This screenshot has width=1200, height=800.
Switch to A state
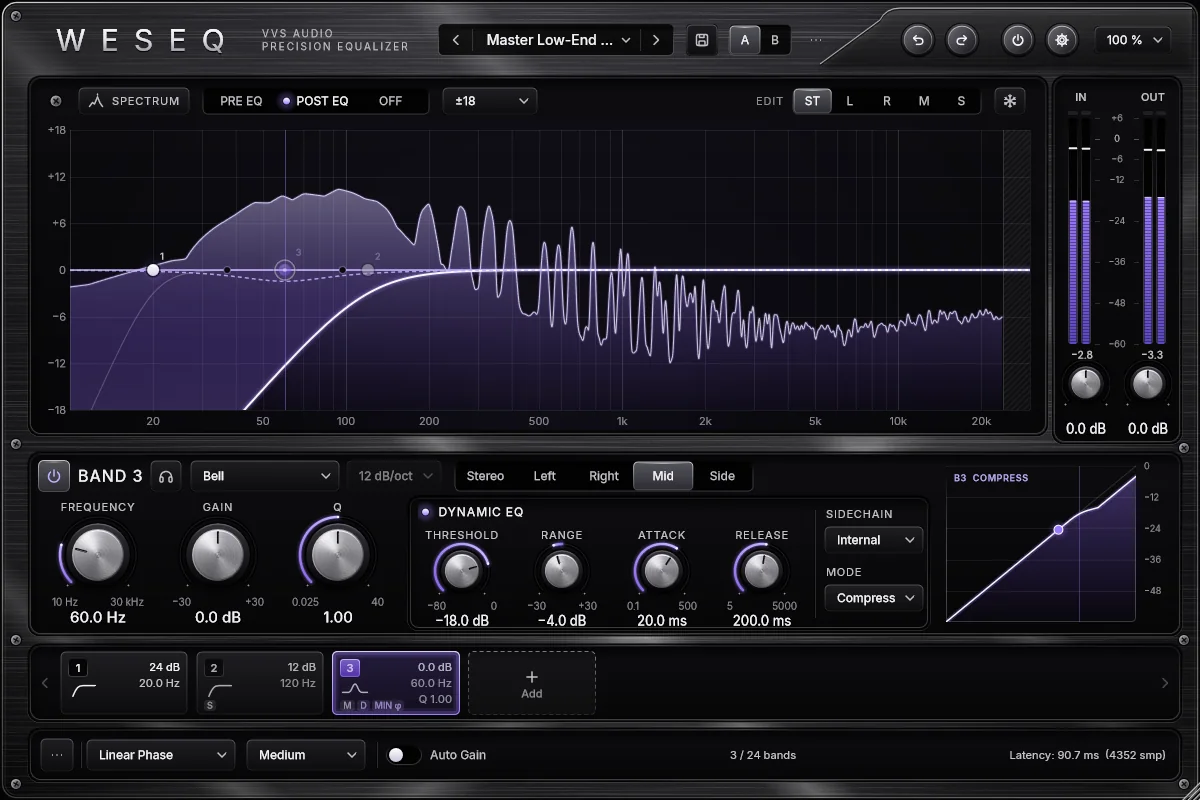pyautogui.click(x=745, y=40)
